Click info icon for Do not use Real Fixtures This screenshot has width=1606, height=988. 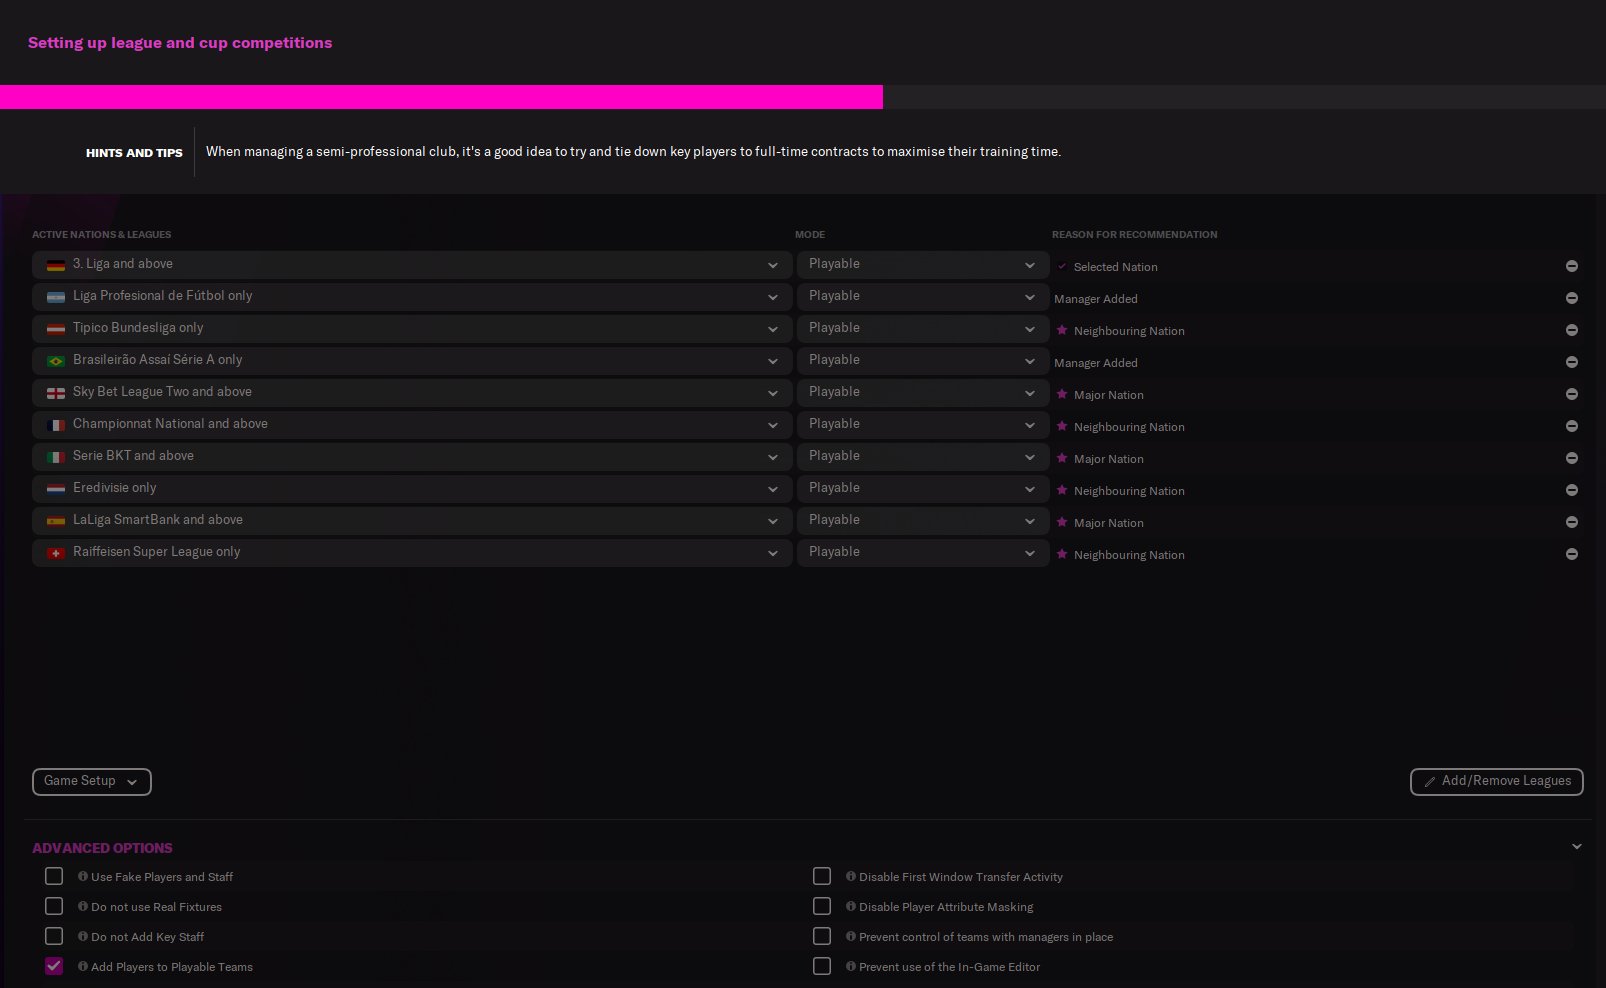click(x=83, y=906)
